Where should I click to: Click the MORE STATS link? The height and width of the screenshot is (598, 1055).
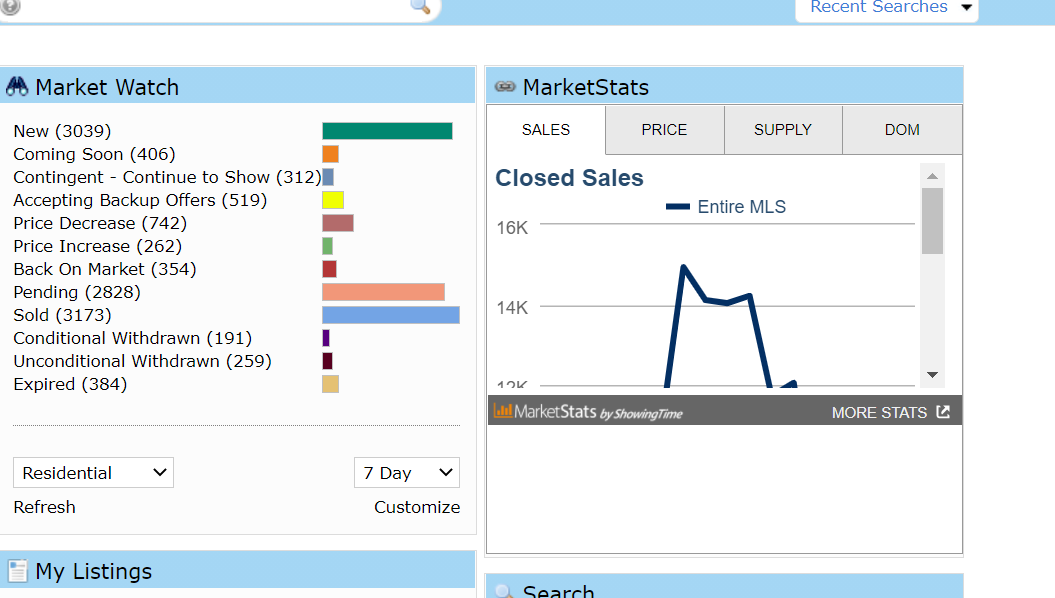pos(880,410)
